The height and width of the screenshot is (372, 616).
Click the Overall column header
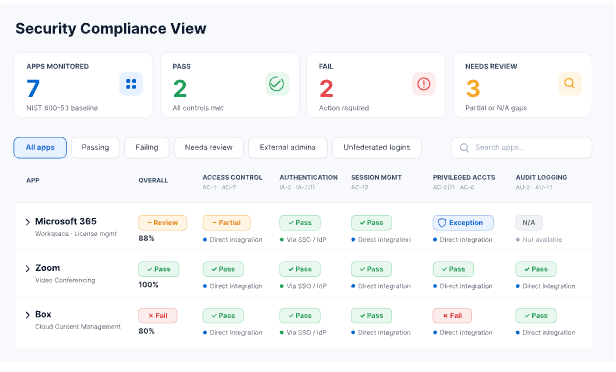[x=153, y=181]
